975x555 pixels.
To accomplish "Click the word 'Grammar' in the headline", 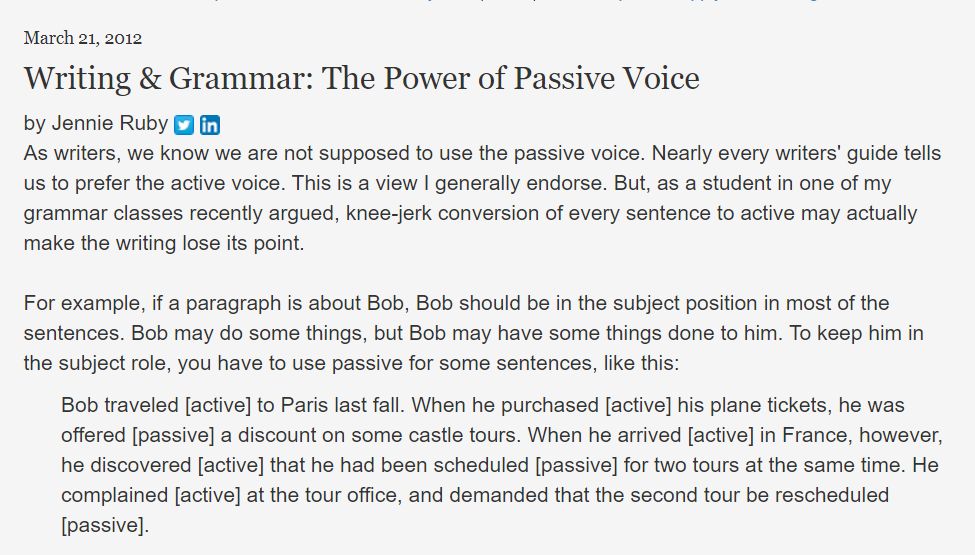I will click(241, 79).
